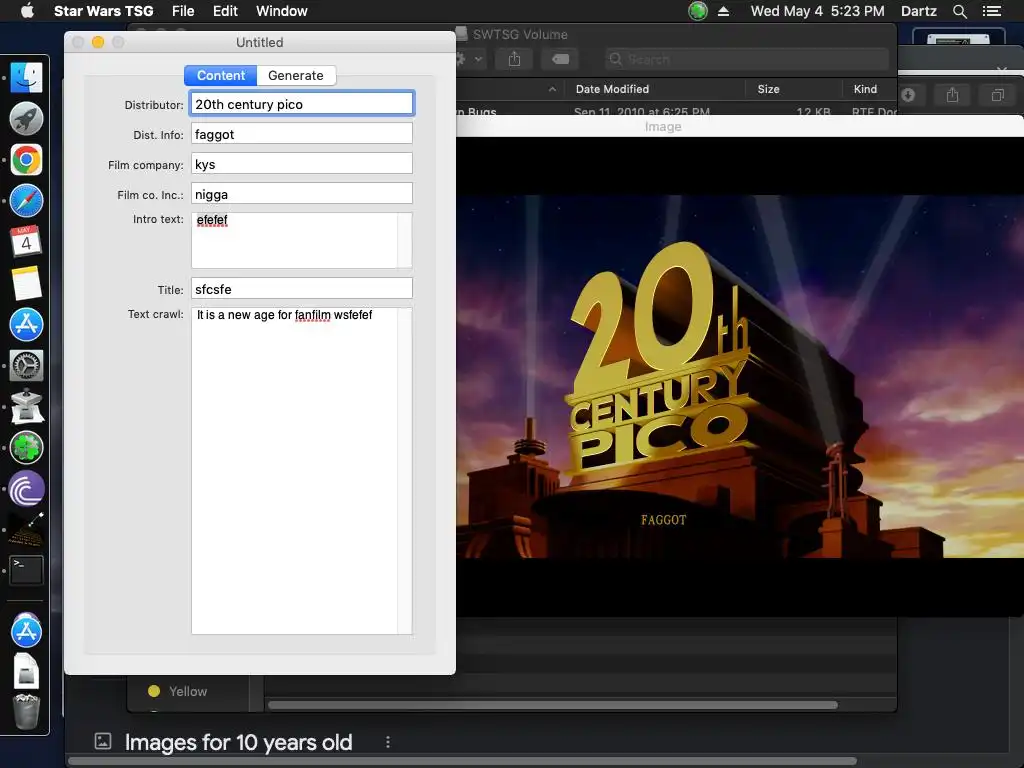The width and height of the screenshot is (1024, 768).
Task: Sort by the Size column in Finder
Action: [x=768, y=89]
